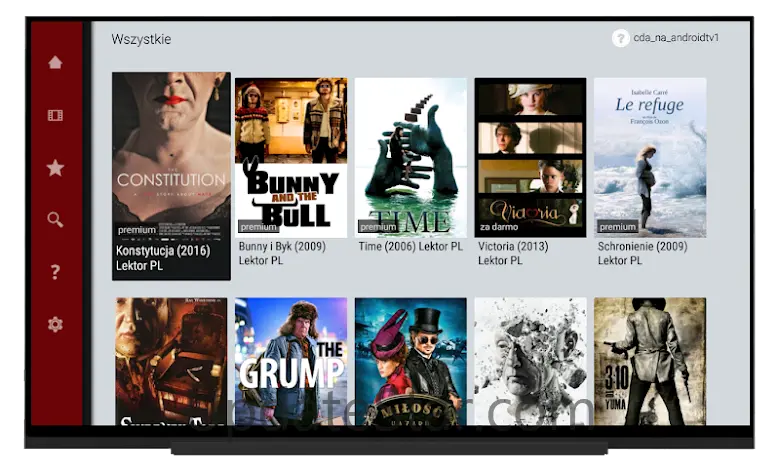
Task: Open the Help question mark sidebar icon
Action: [x=55, y=272]
